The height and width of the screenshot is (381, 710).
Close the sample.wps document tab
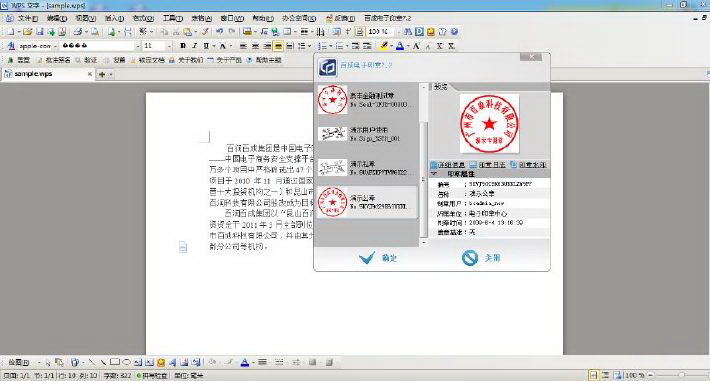(90, 74)
